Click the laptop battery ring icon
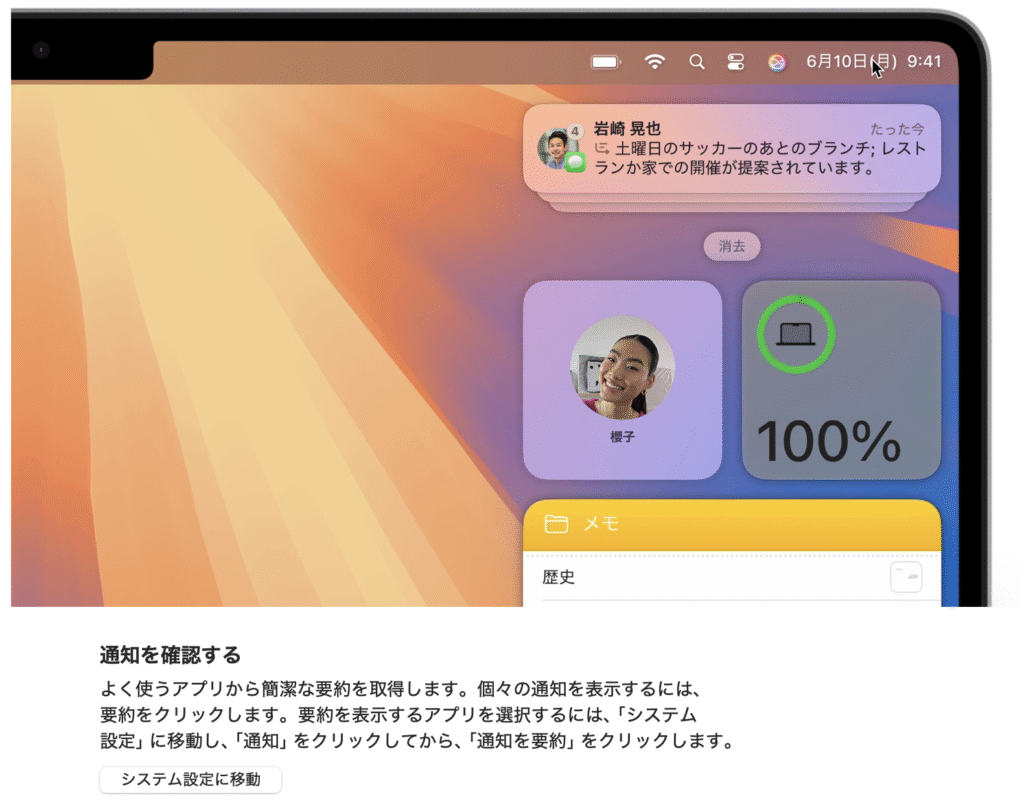Viewport: 1024px width, 804px height. [795, 334]
